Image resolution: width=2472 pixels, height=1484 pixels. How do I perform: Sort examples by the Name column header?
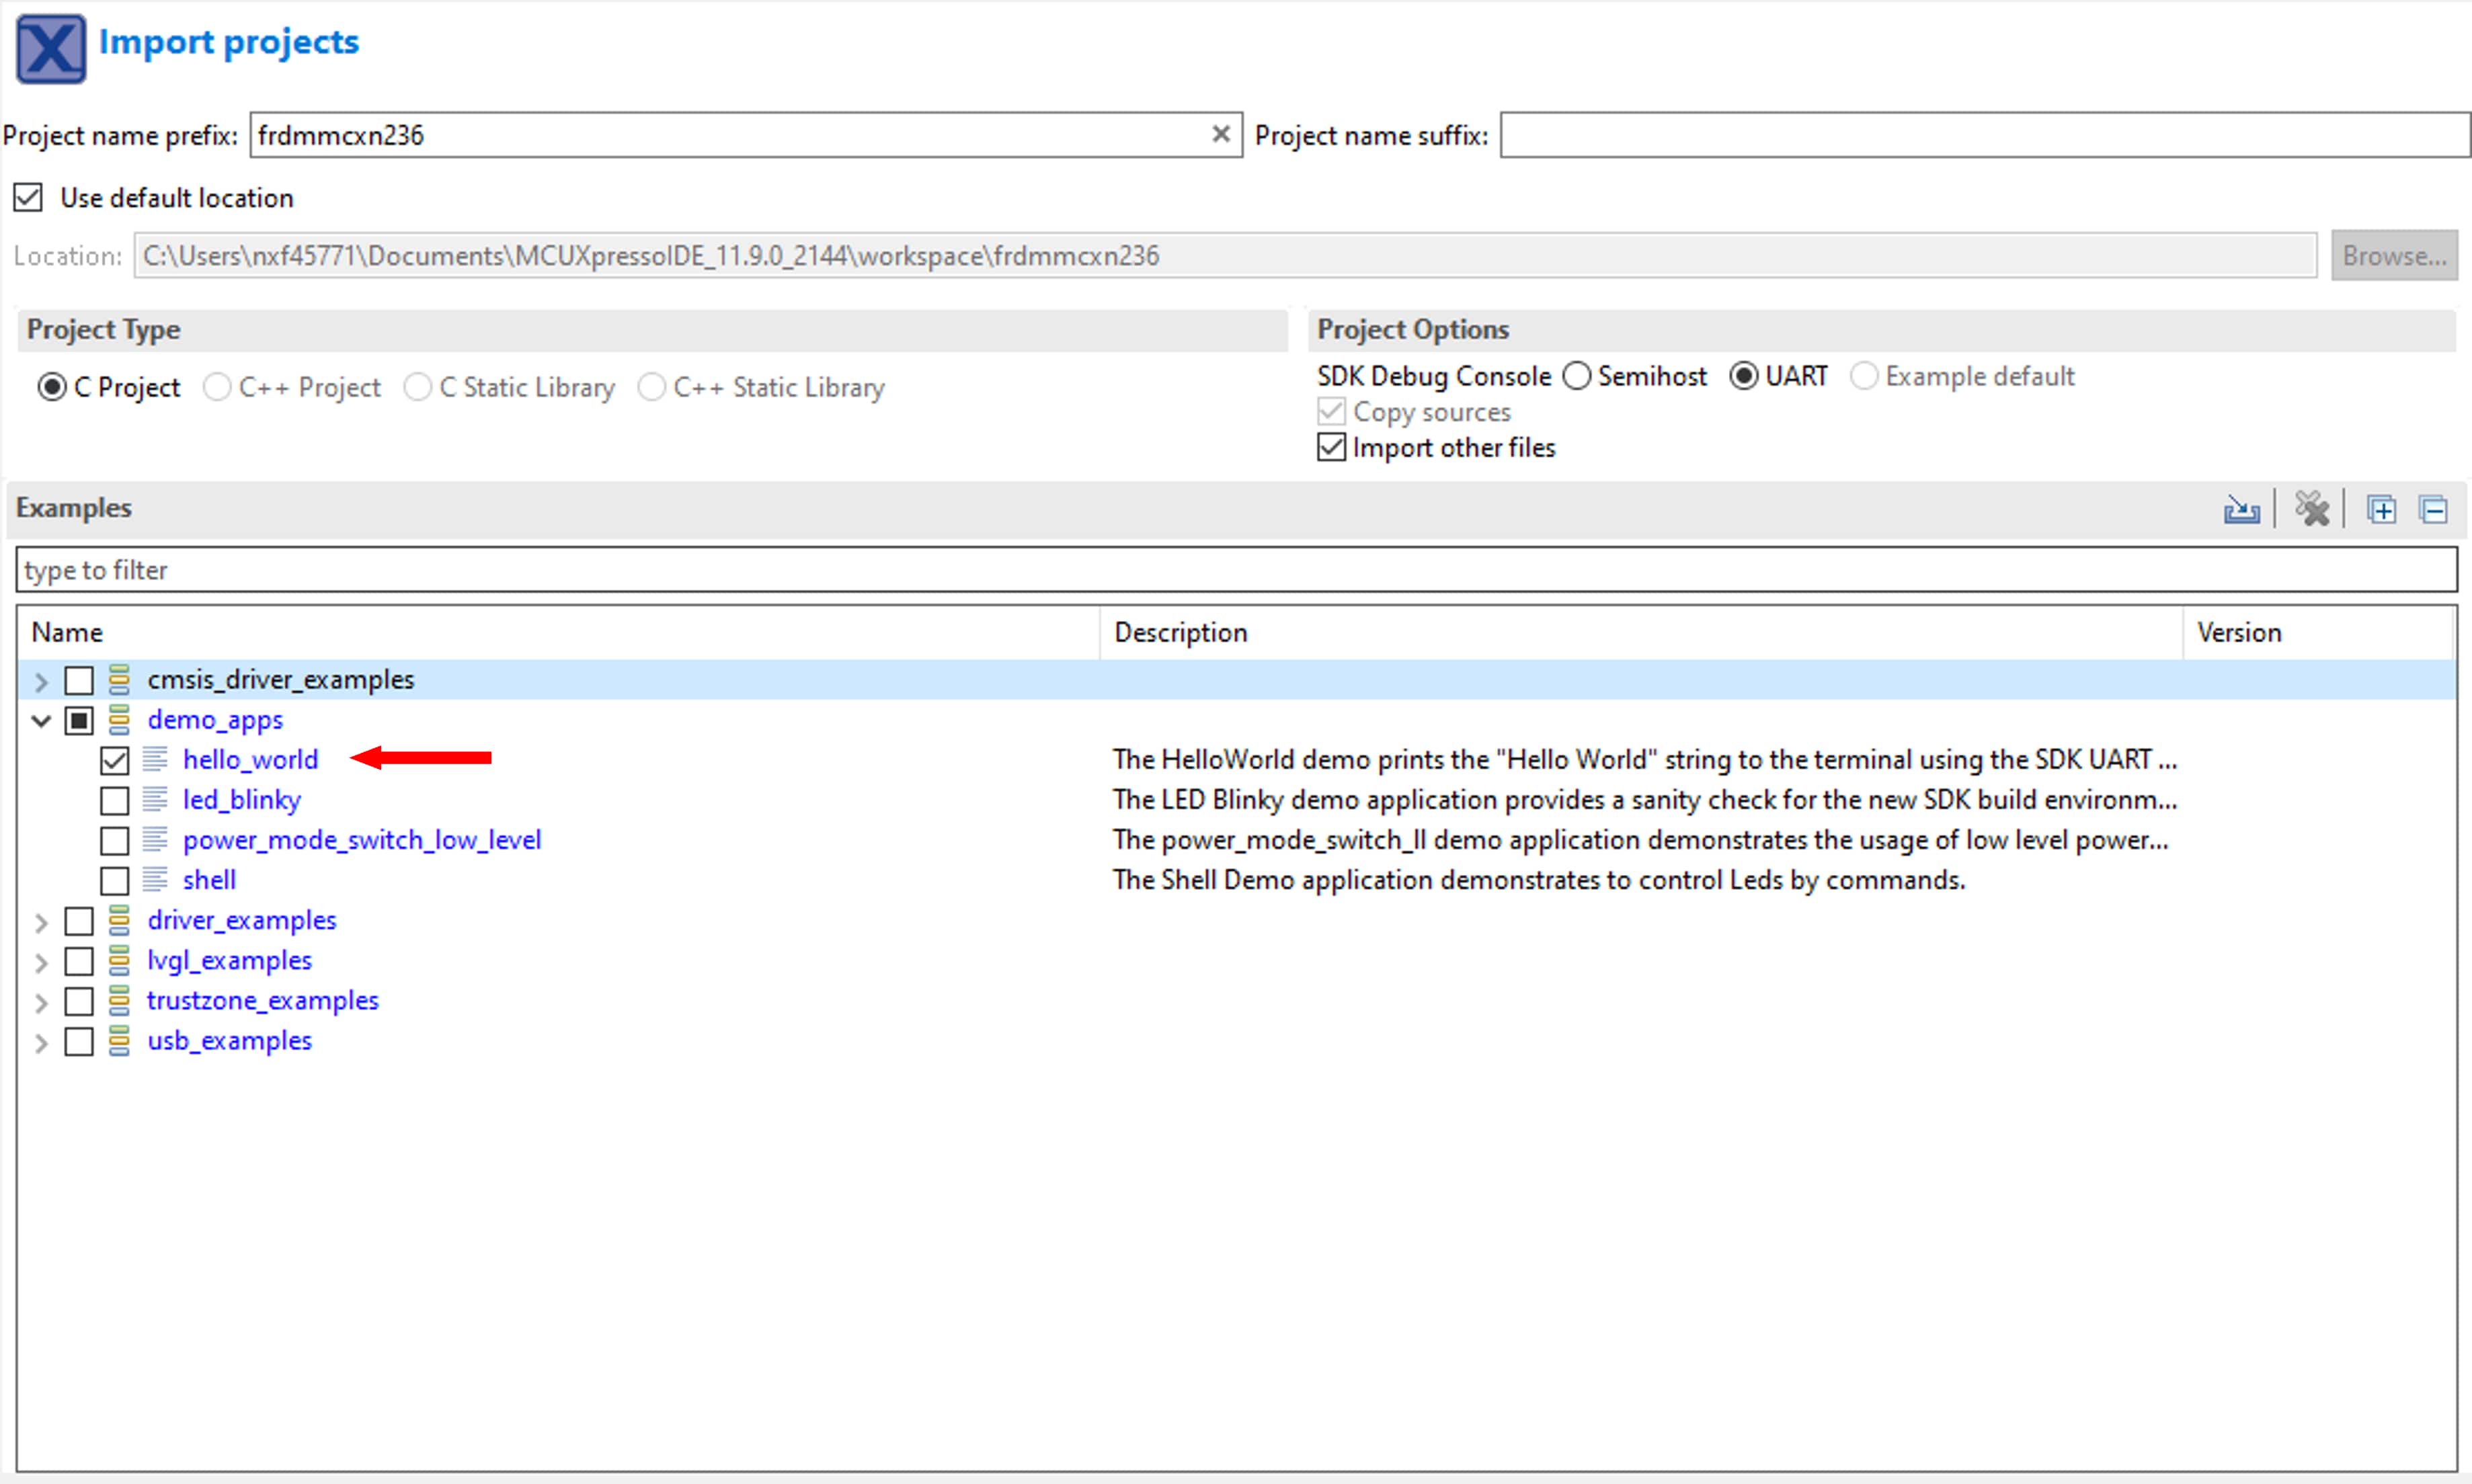[66, 632]
